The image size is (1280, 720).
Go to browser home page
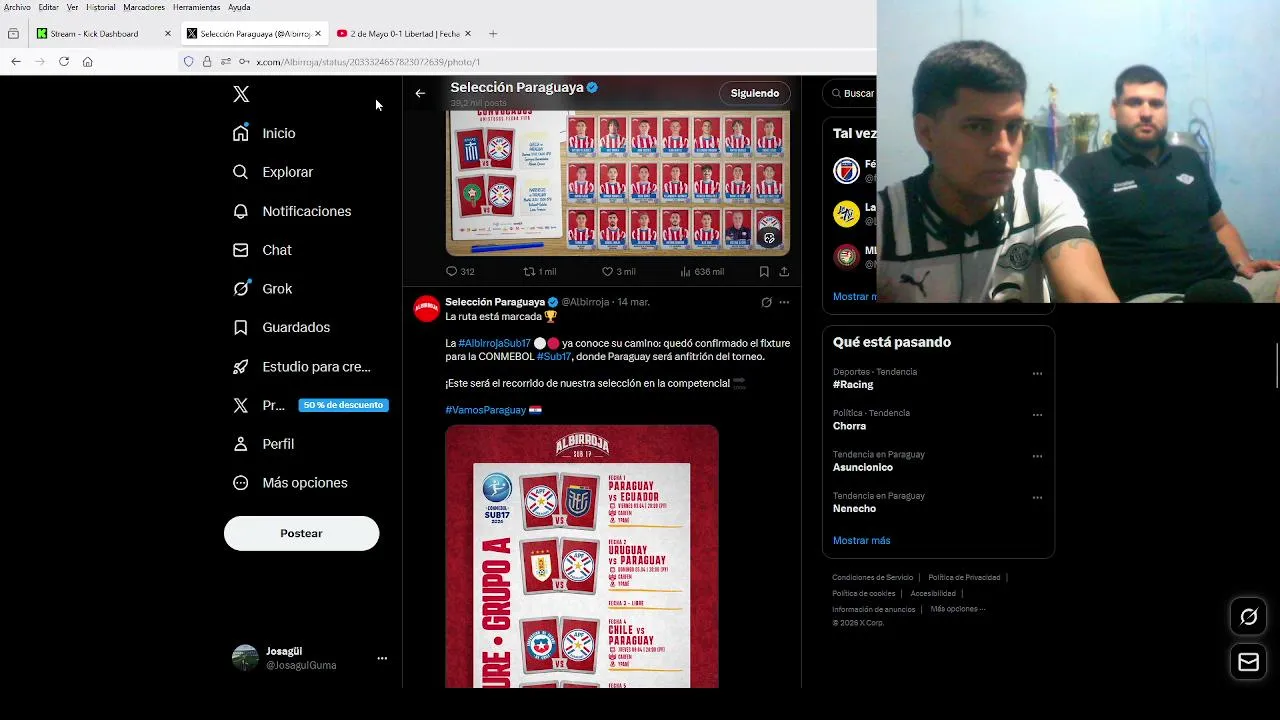pos(87,61)
